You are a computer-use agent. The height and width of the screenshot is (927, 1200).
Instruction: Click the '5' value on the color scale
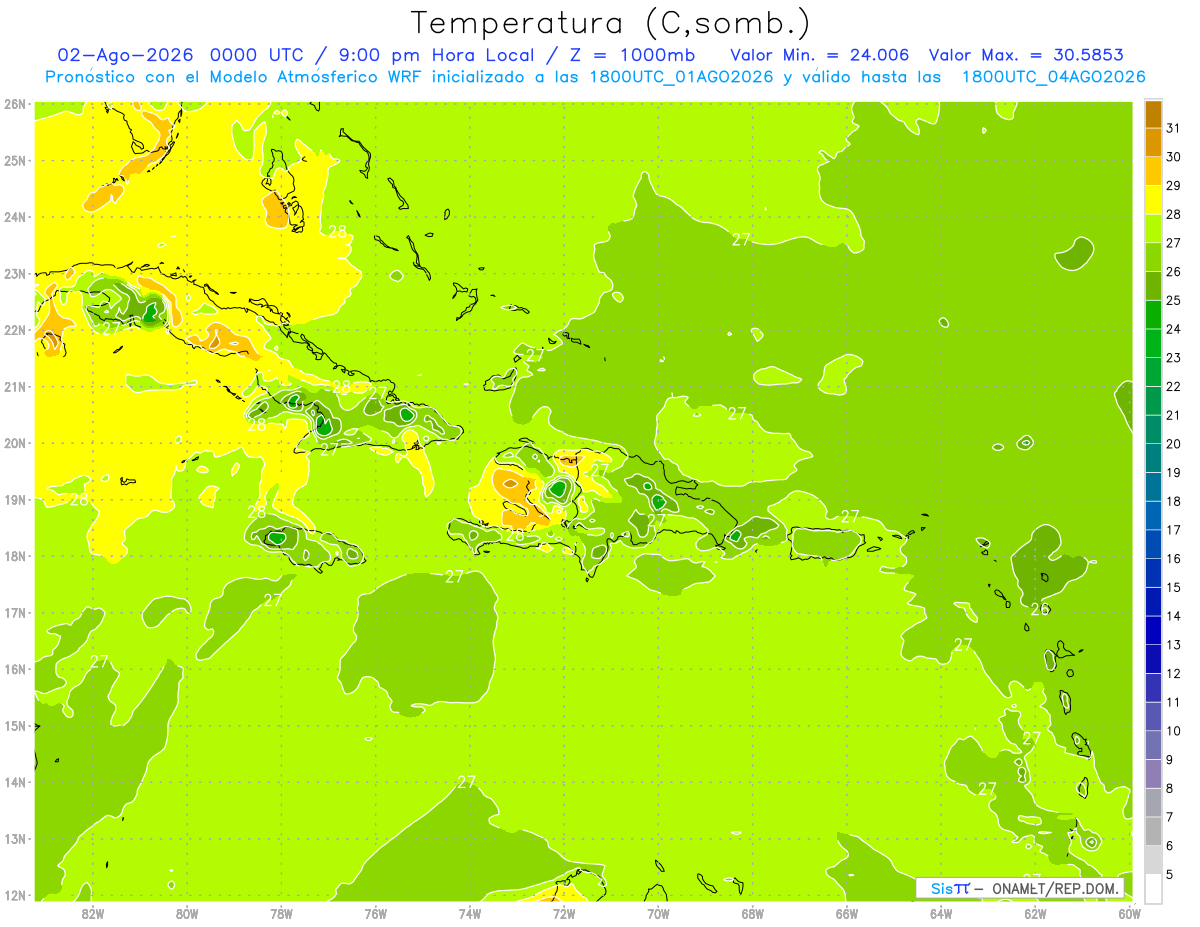tap(1170, 874)
